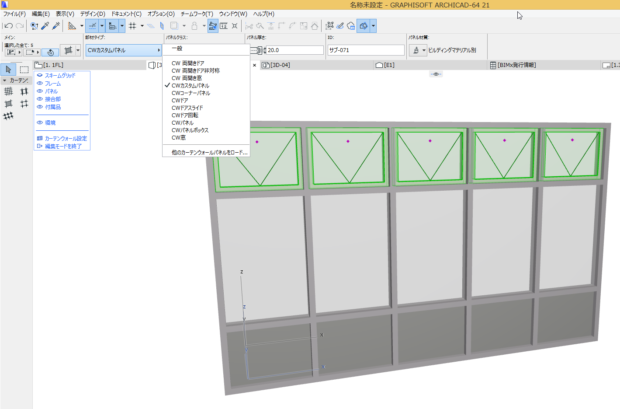Toggle 環境 visibility eye icon
This screenshot has width=620, height=409.
pyautogui.click(x=40, y=122)
